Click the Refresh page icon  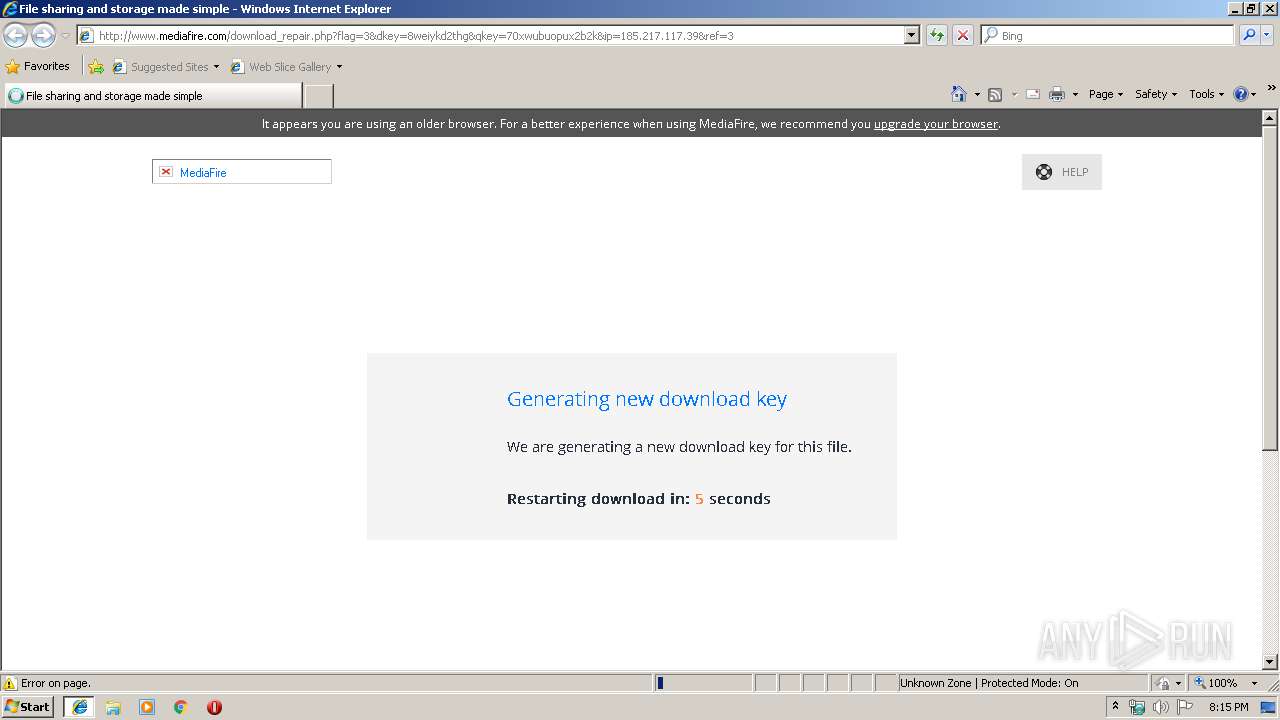coord(937,36)
